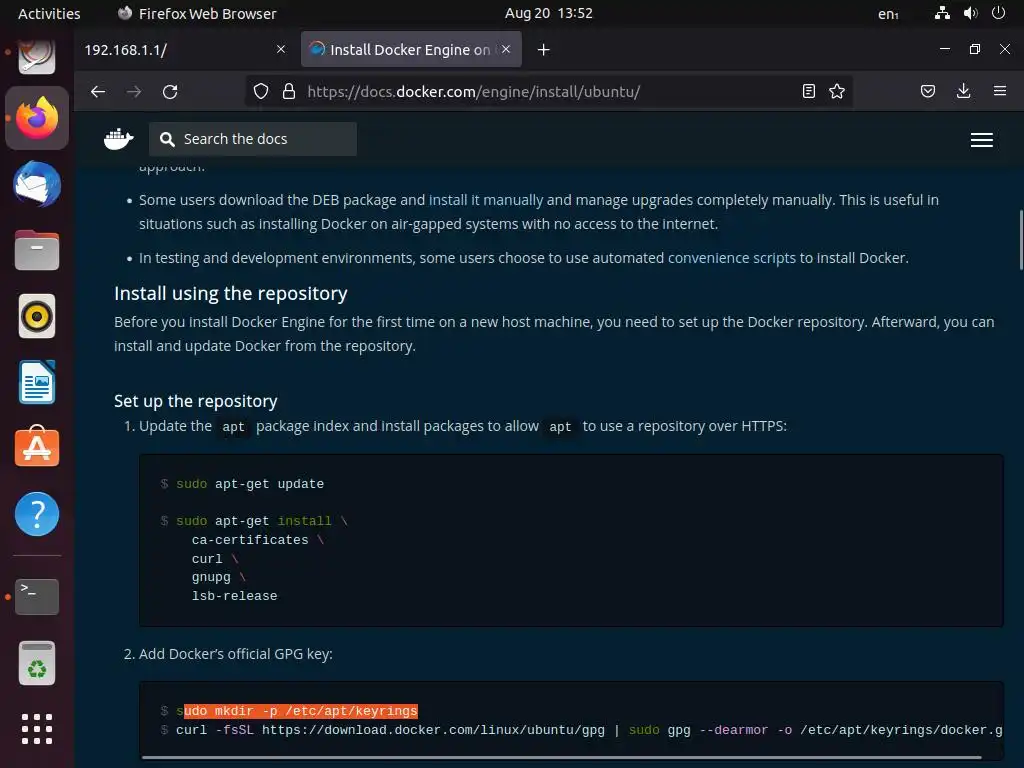The height and width of the screenshot is (768, 1024).
Task: Click the site security padlock icon
Action: (289, 91)
